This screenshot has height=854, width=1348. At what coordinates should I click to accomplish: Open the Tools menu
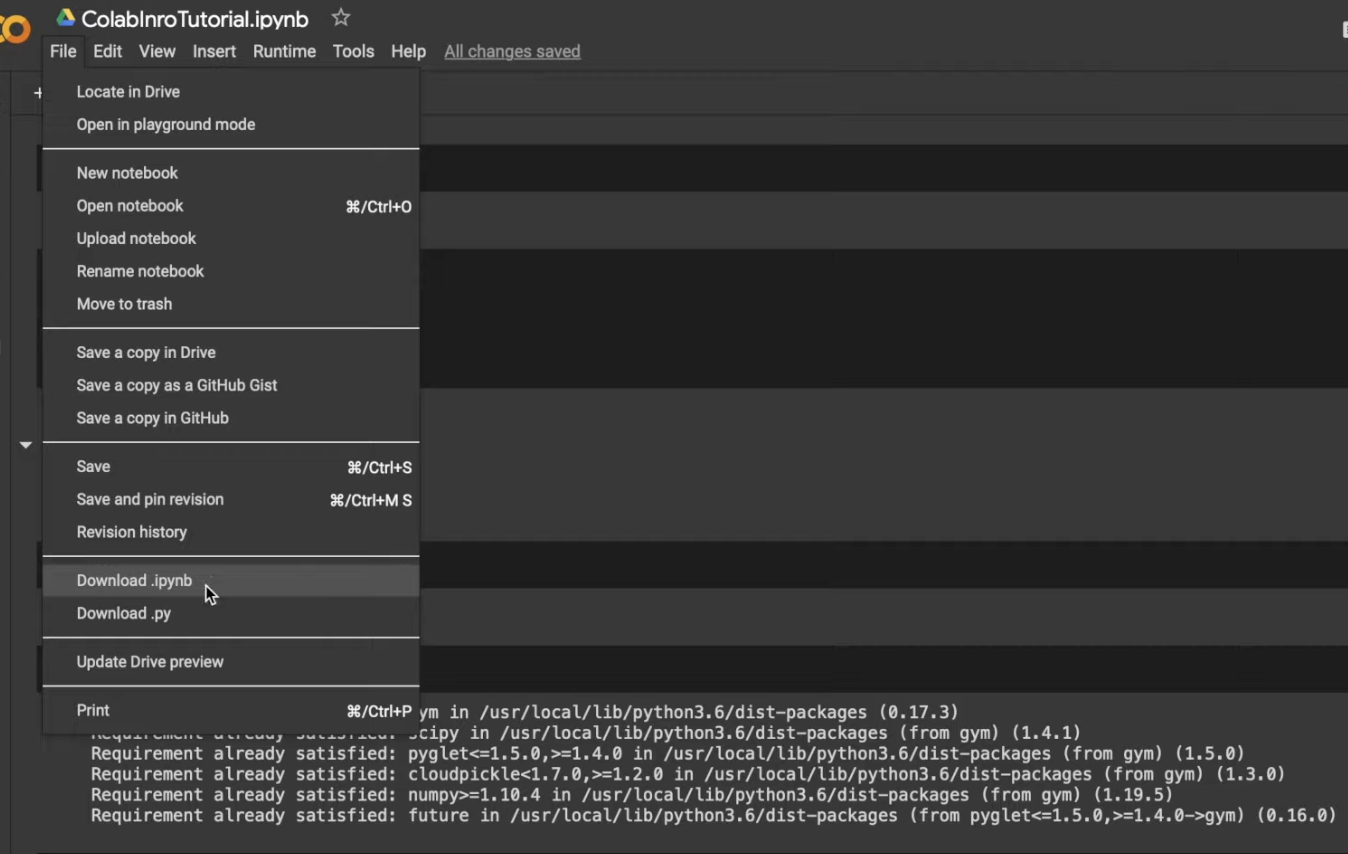point(353,51)
